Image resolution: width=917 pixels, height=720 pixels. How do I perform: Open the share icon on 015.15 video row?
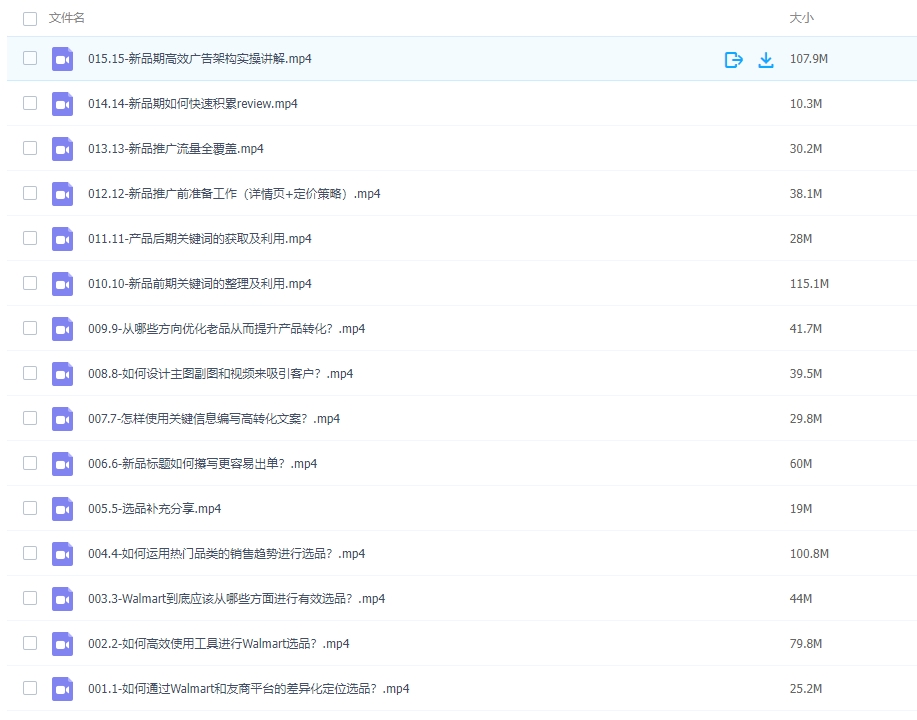733,59
